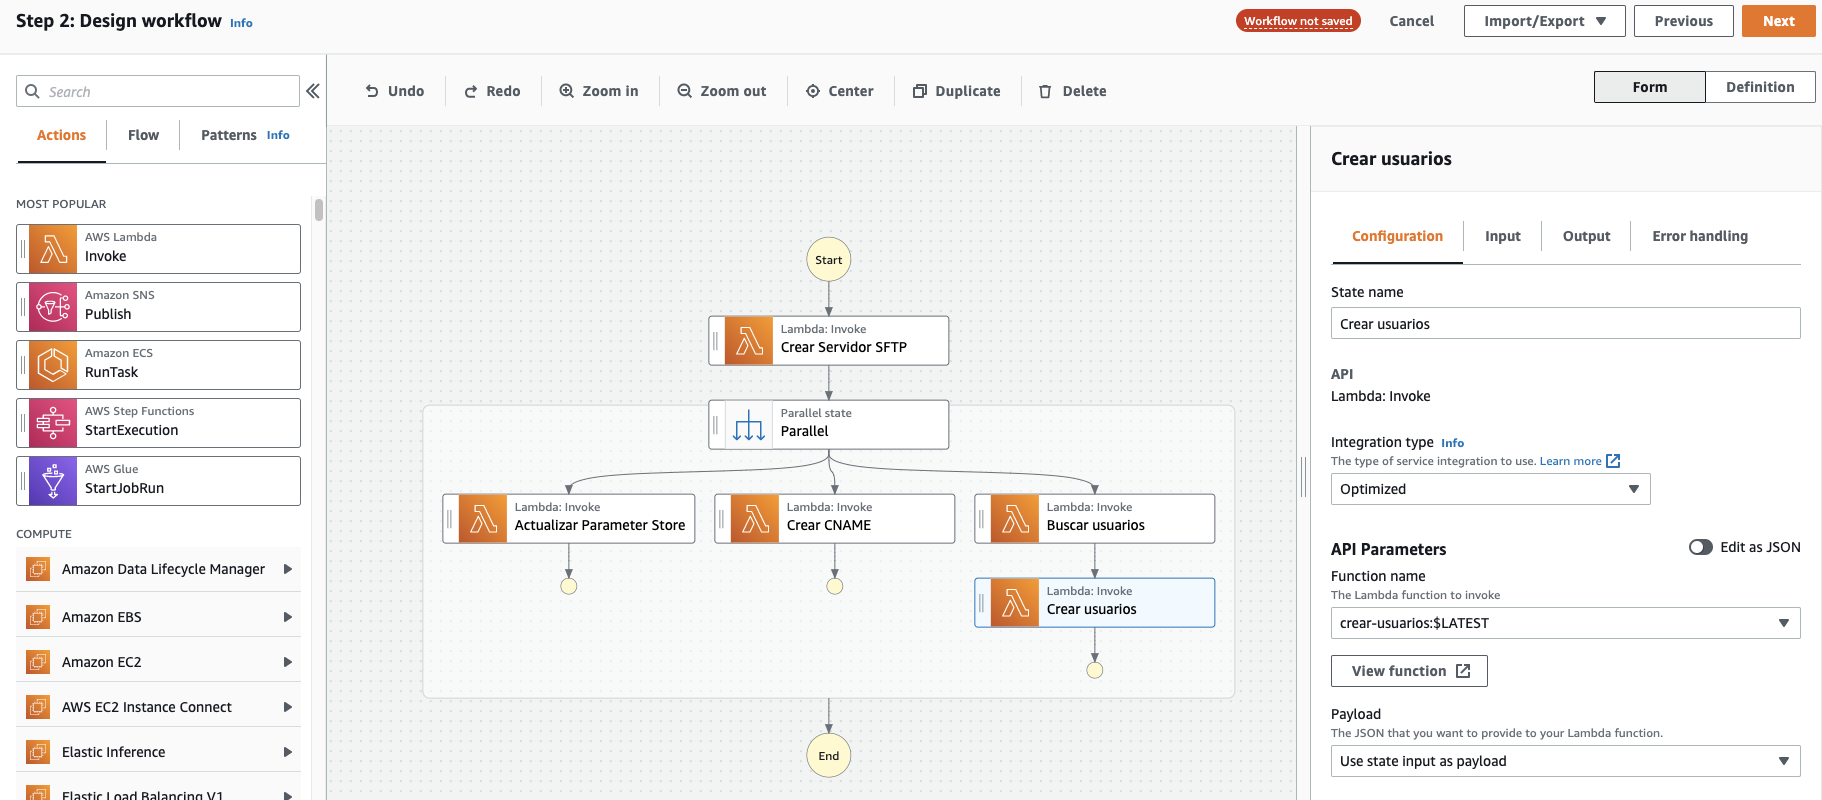Image resolution: width=1822 pixels, height=800 pixels.
Task: Click the AWS Lambda Invoke icon in actions list
Action: [x=53, y=249]
